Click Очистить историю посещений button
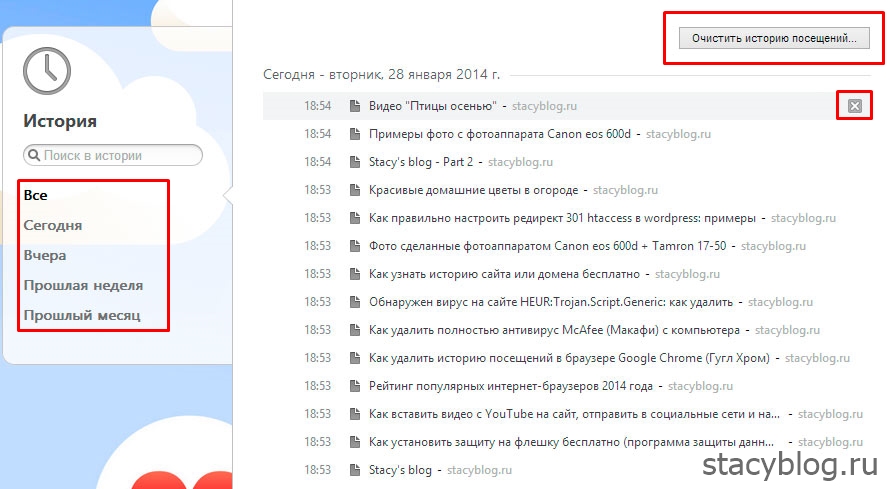 click(774, 38)
